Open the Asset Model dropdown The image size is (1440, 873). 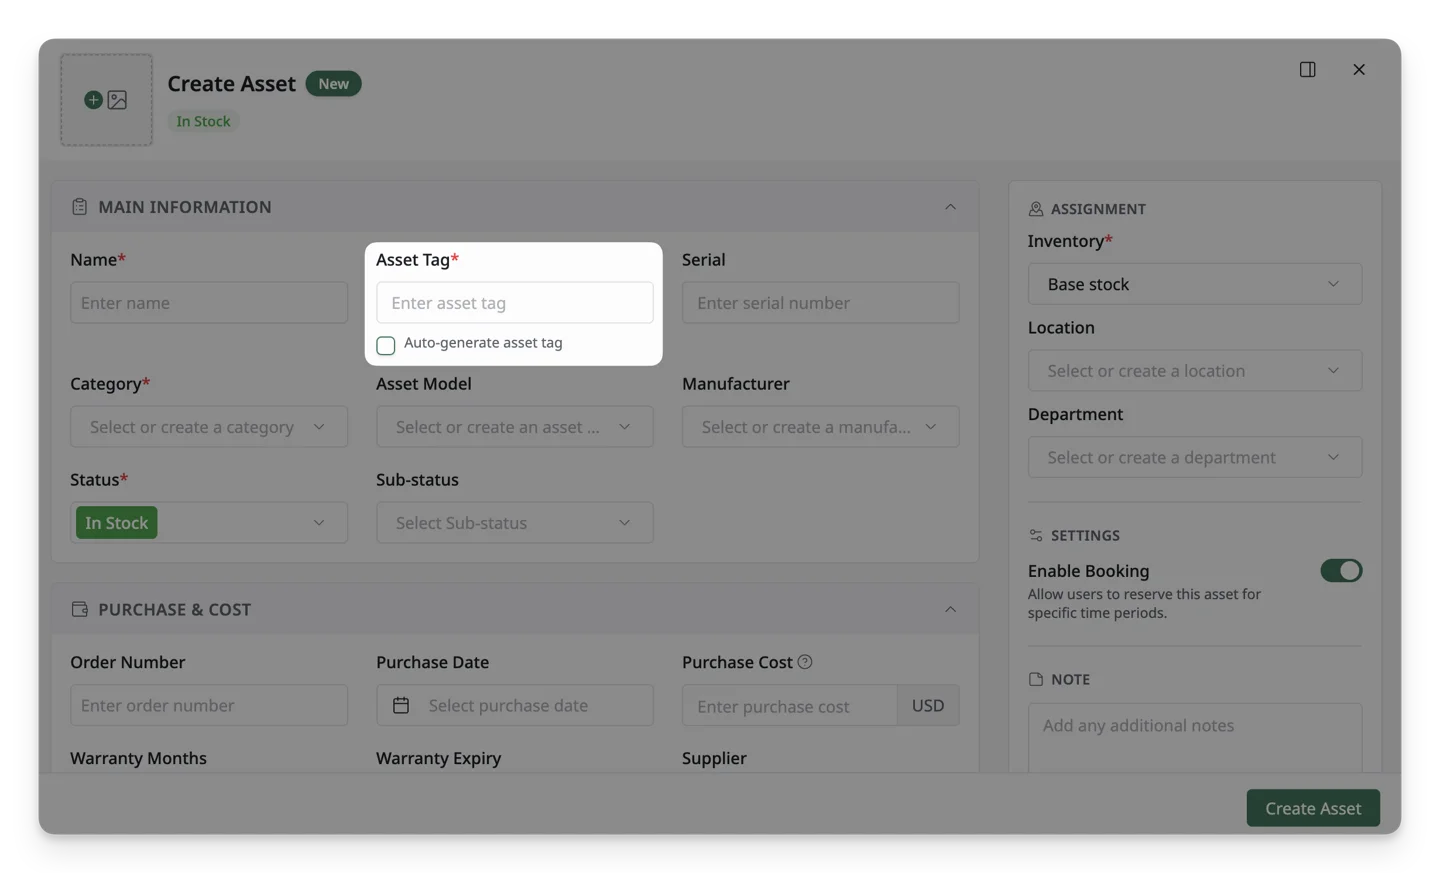515,427
